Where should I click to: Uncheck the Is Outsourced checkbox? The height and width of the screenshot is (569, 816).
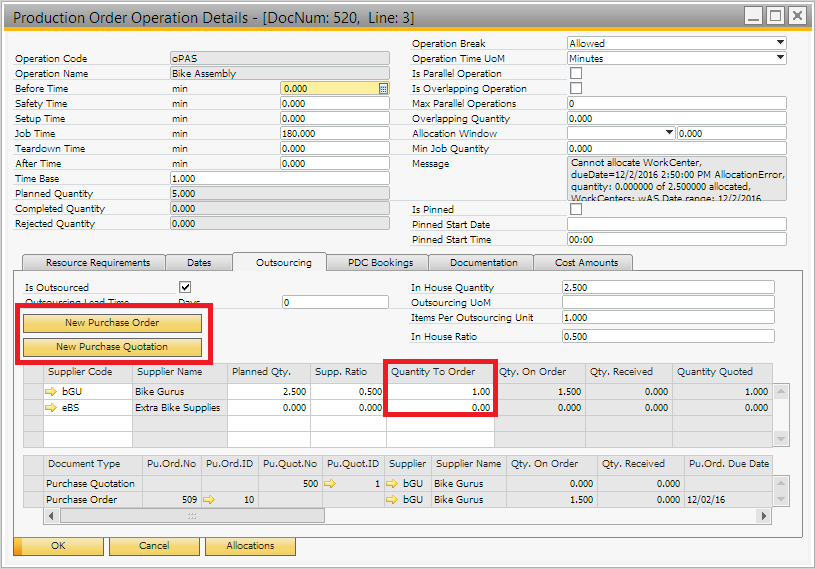click(184, 287)
